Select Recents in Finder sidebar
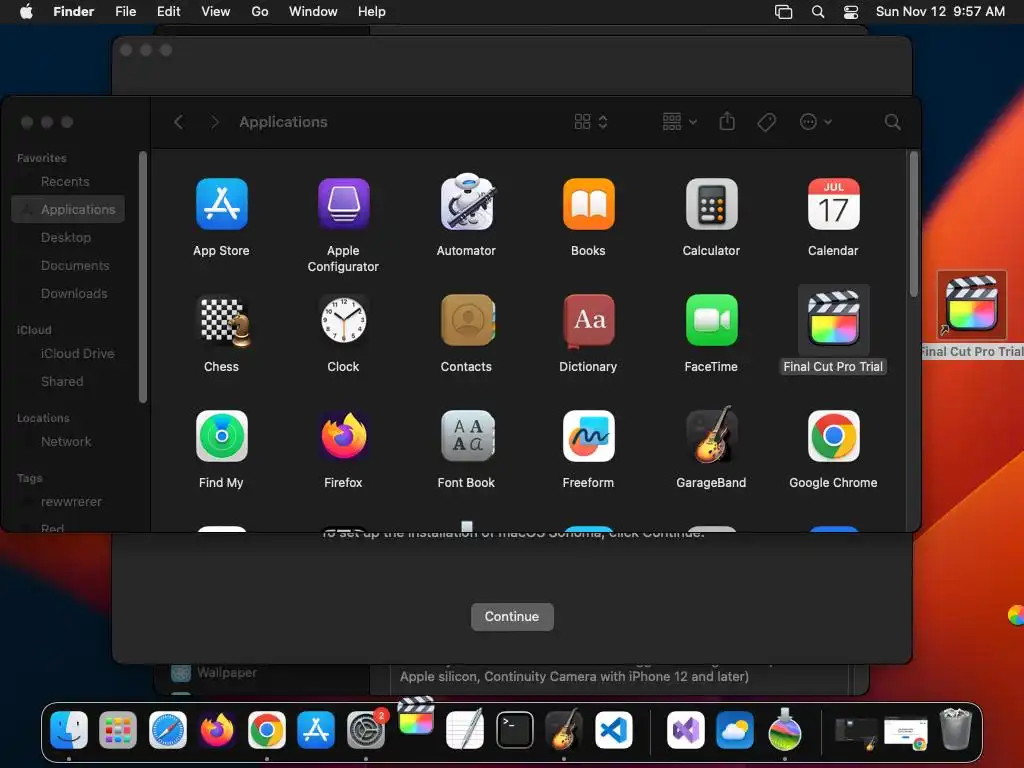Viewport: 1024px width, 768px height. [65, 182]
